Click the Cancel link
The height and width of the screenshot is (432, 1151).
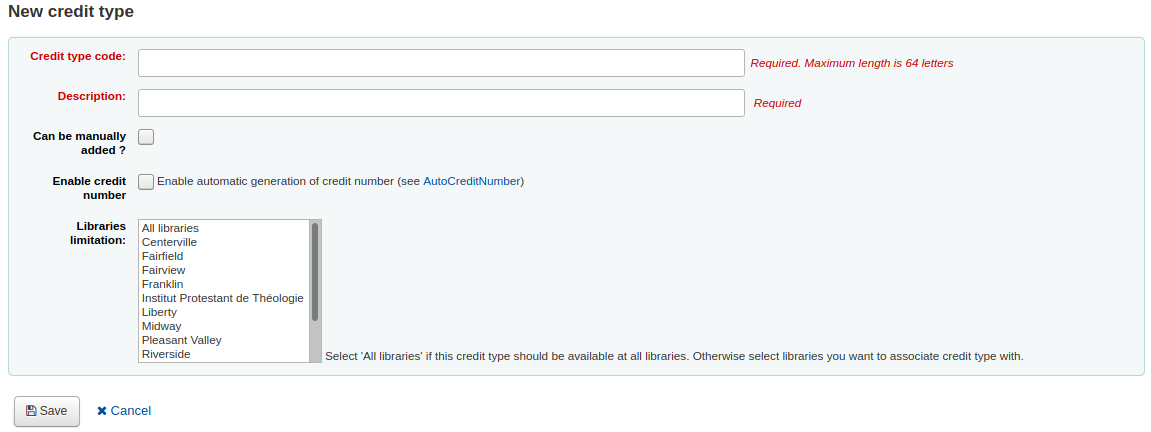click(130, 411)
